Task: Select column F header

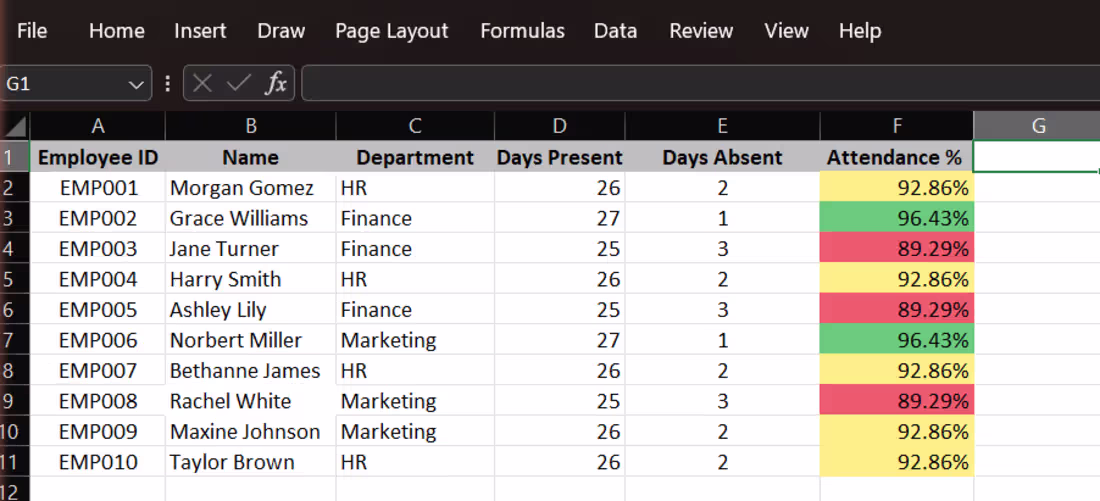Action: tap(897, 126)
